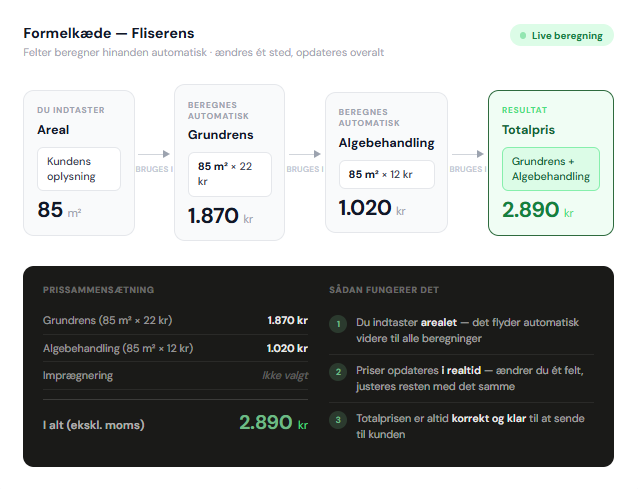Click the arrow between Areal and Grundrens
Screen dimensions: 638x489
(154, 155)
